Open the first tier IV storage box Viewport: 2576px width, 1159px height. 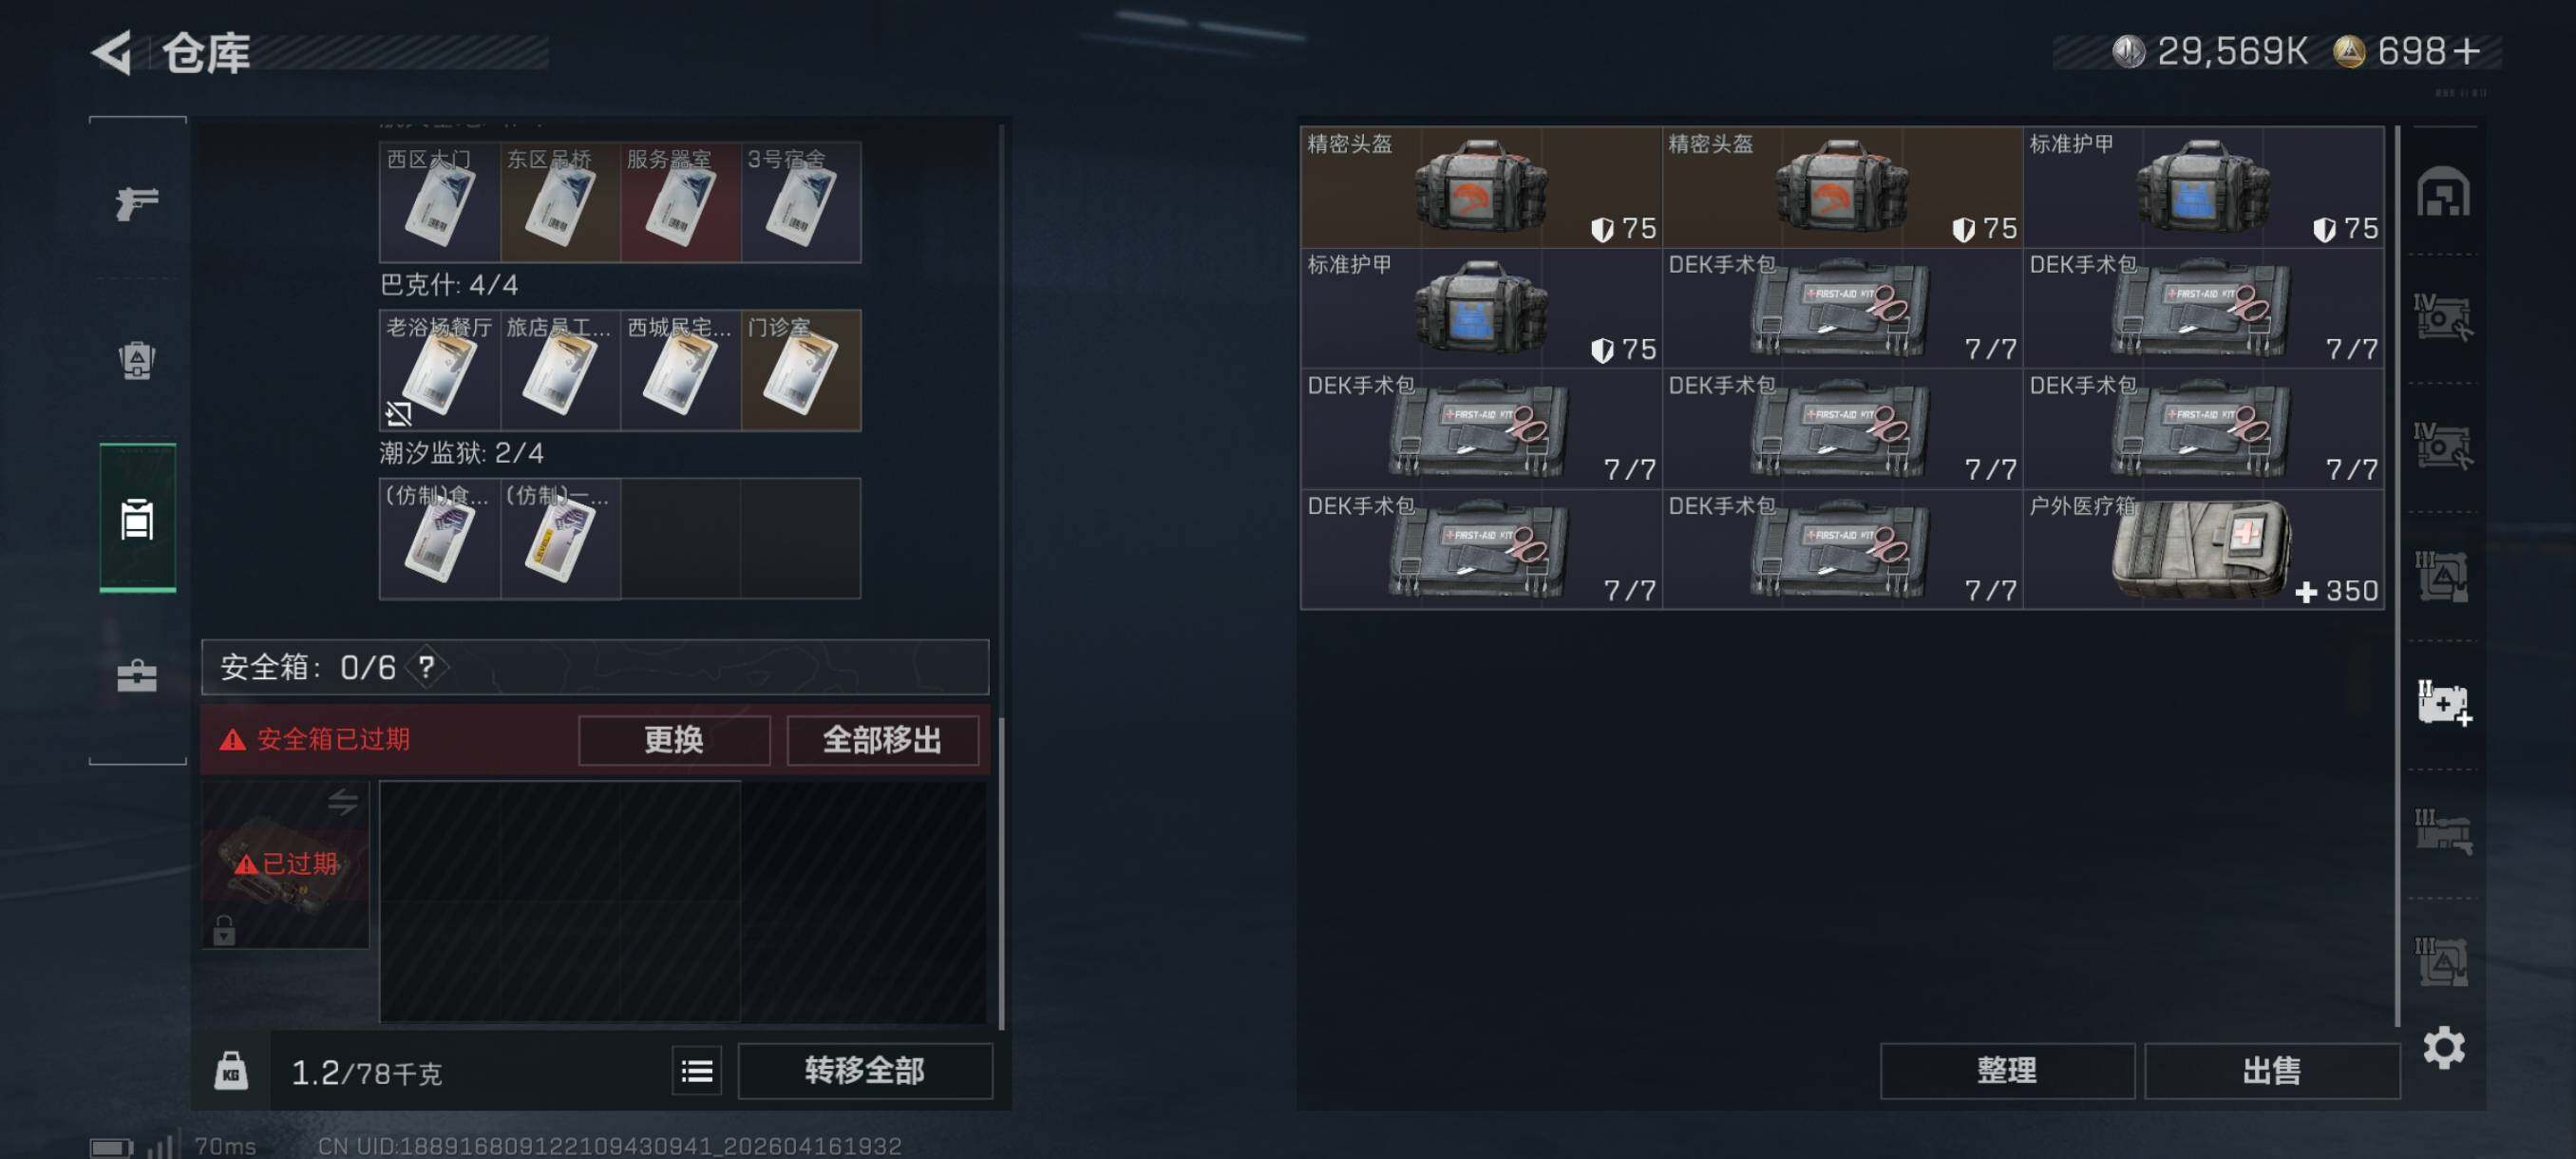click(2443, 317)
